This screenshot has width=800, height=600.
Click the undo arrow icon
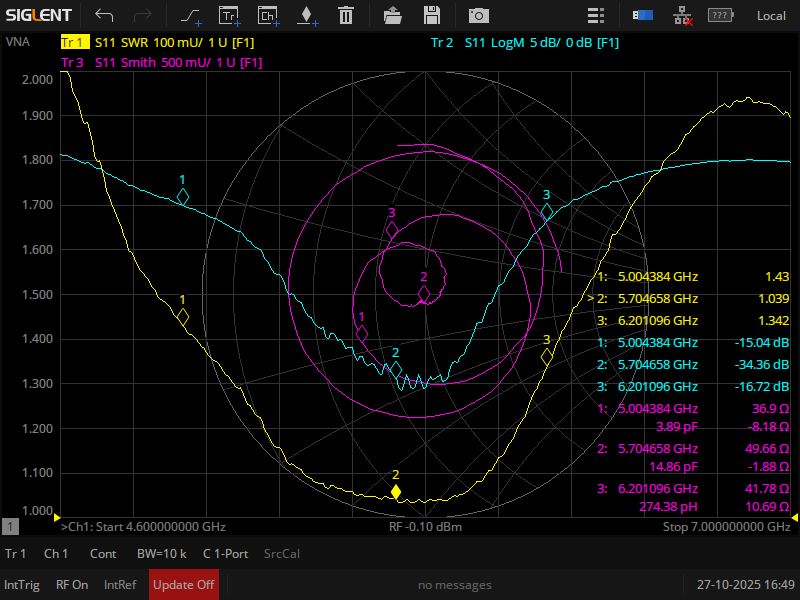[x=104, y=15]
